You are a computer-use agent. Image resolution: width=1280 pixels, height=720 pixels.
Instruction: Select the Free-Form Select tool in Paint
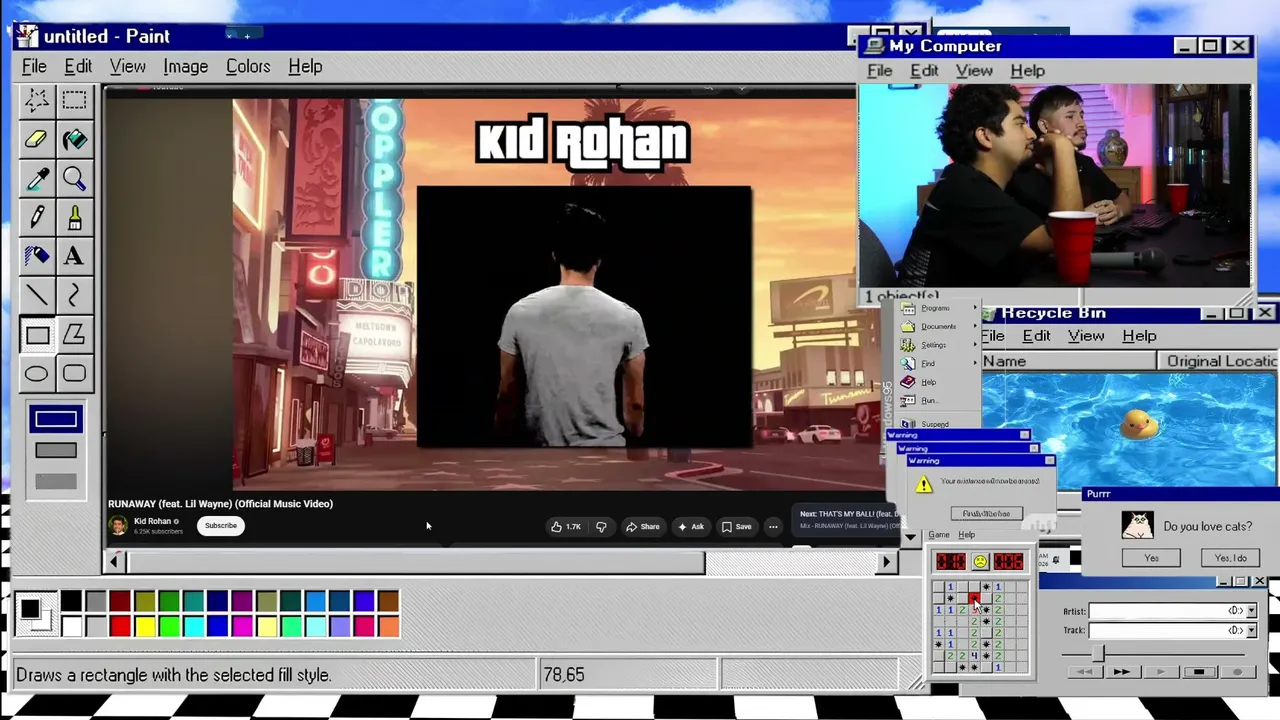tap(37, 99)
